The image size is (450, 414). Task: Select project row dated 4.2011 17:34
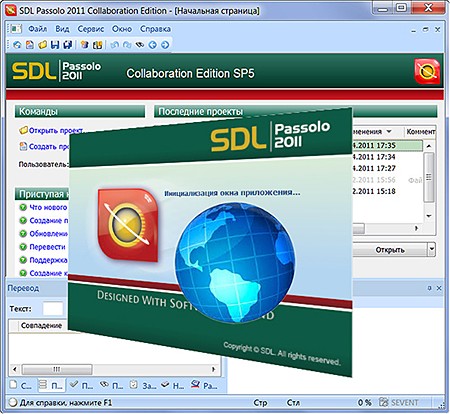pyautogui.click(x=387, y=157)
